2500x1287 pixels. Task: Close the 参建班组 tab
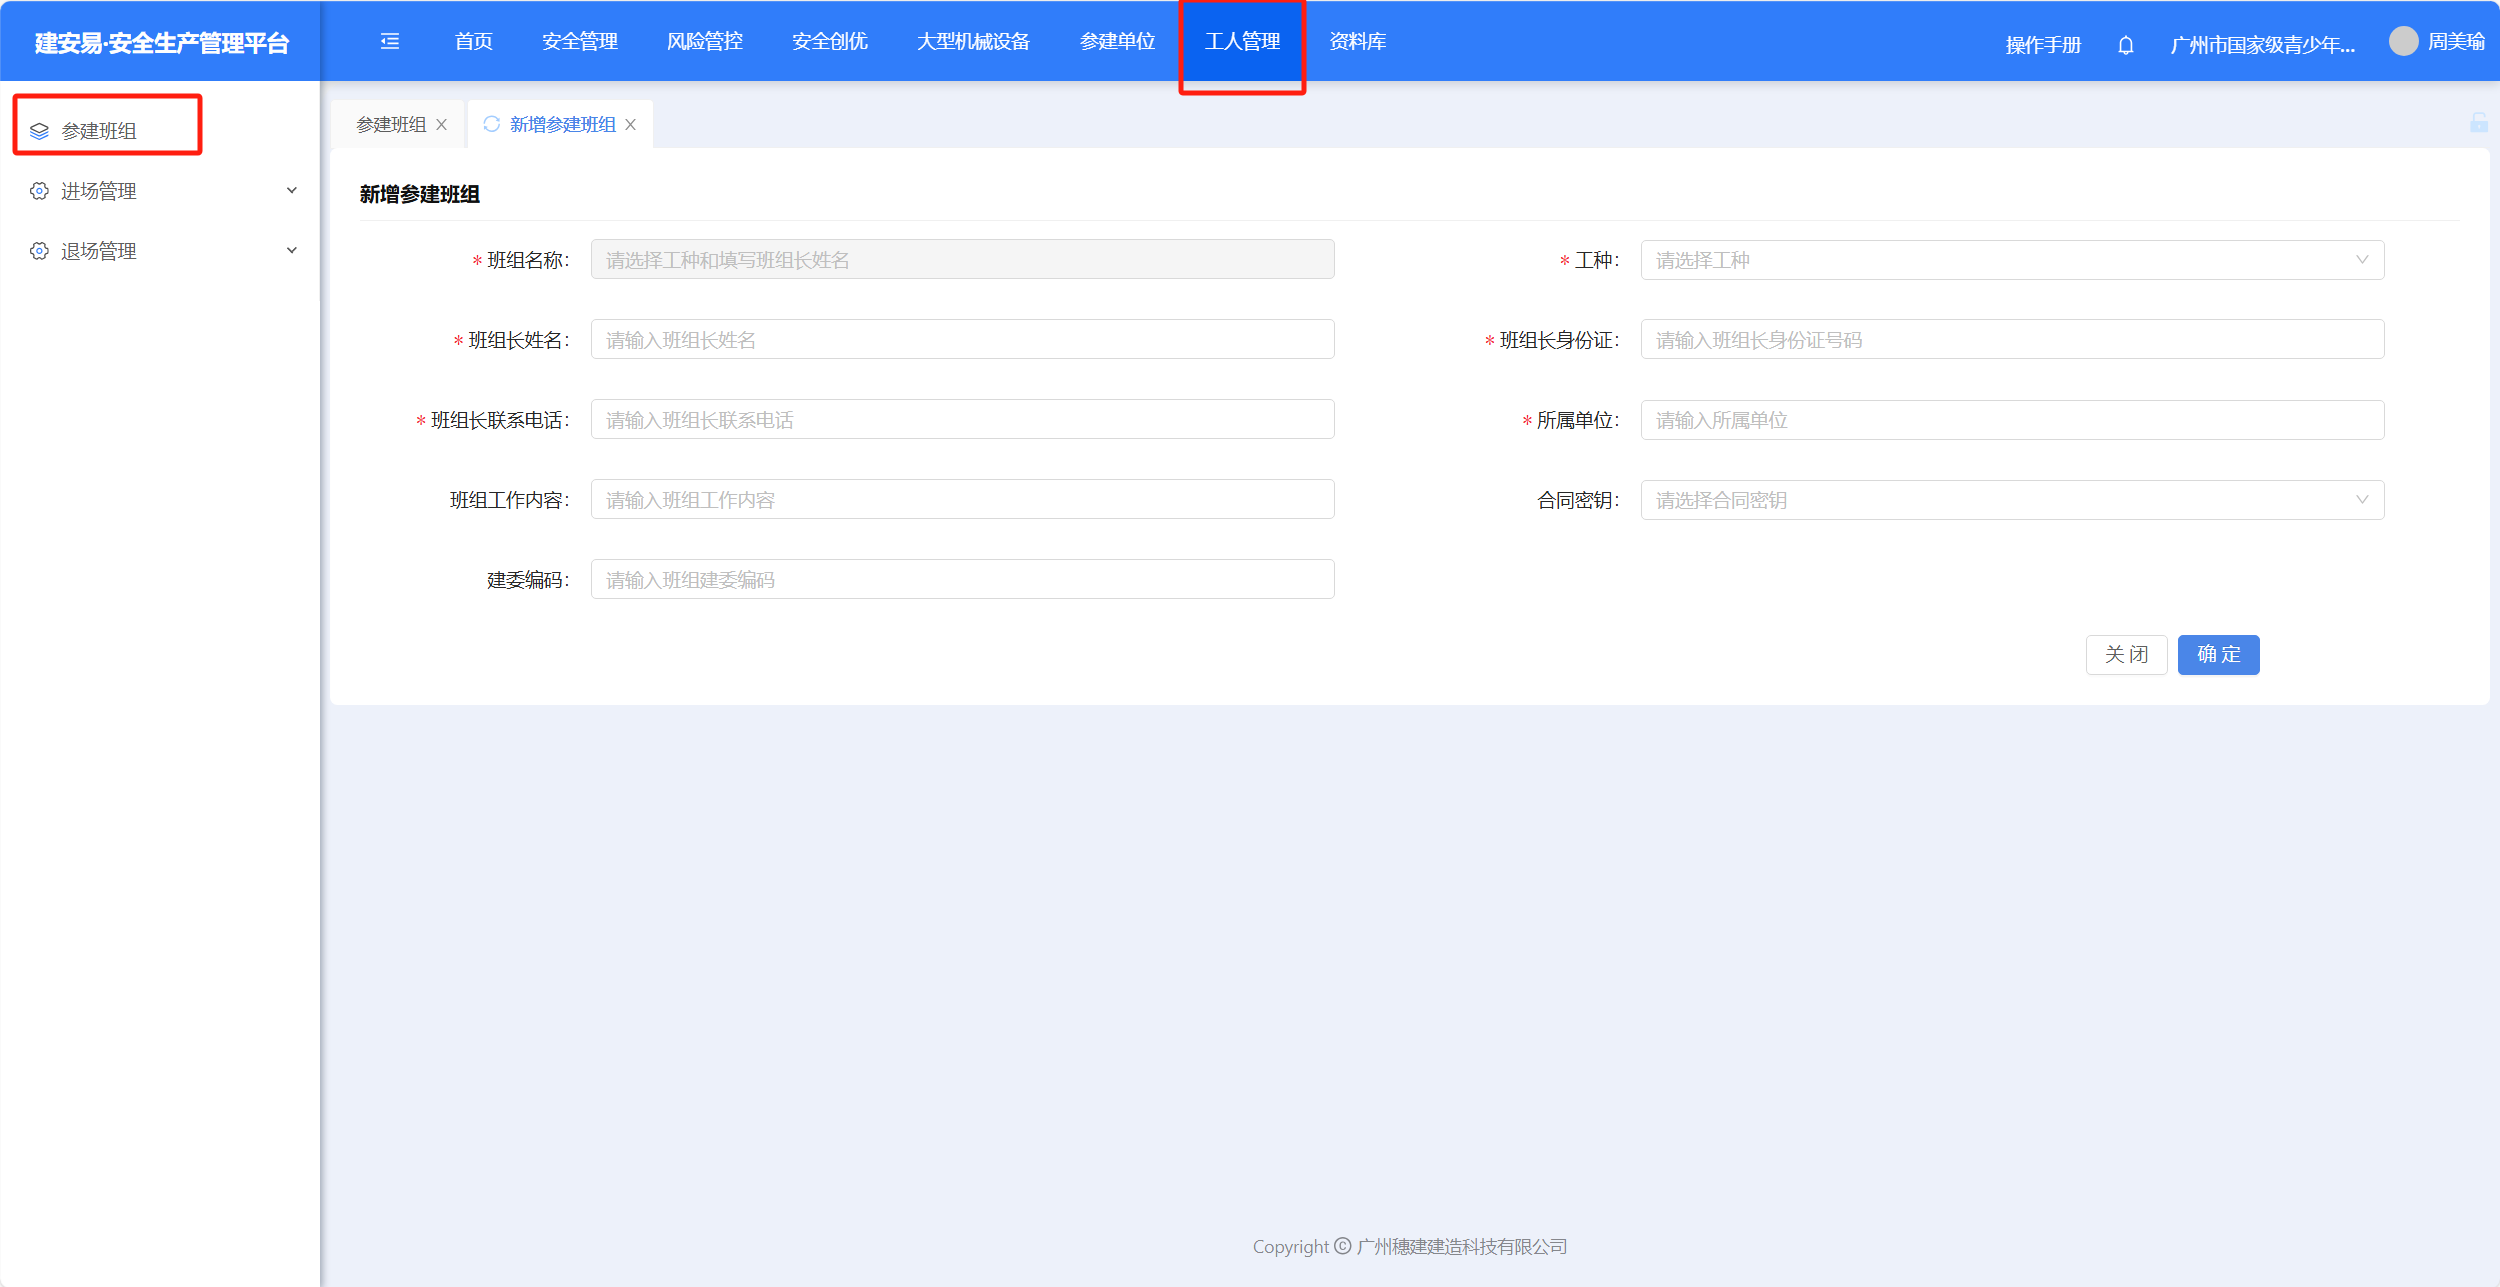click(x=441, y=124)
